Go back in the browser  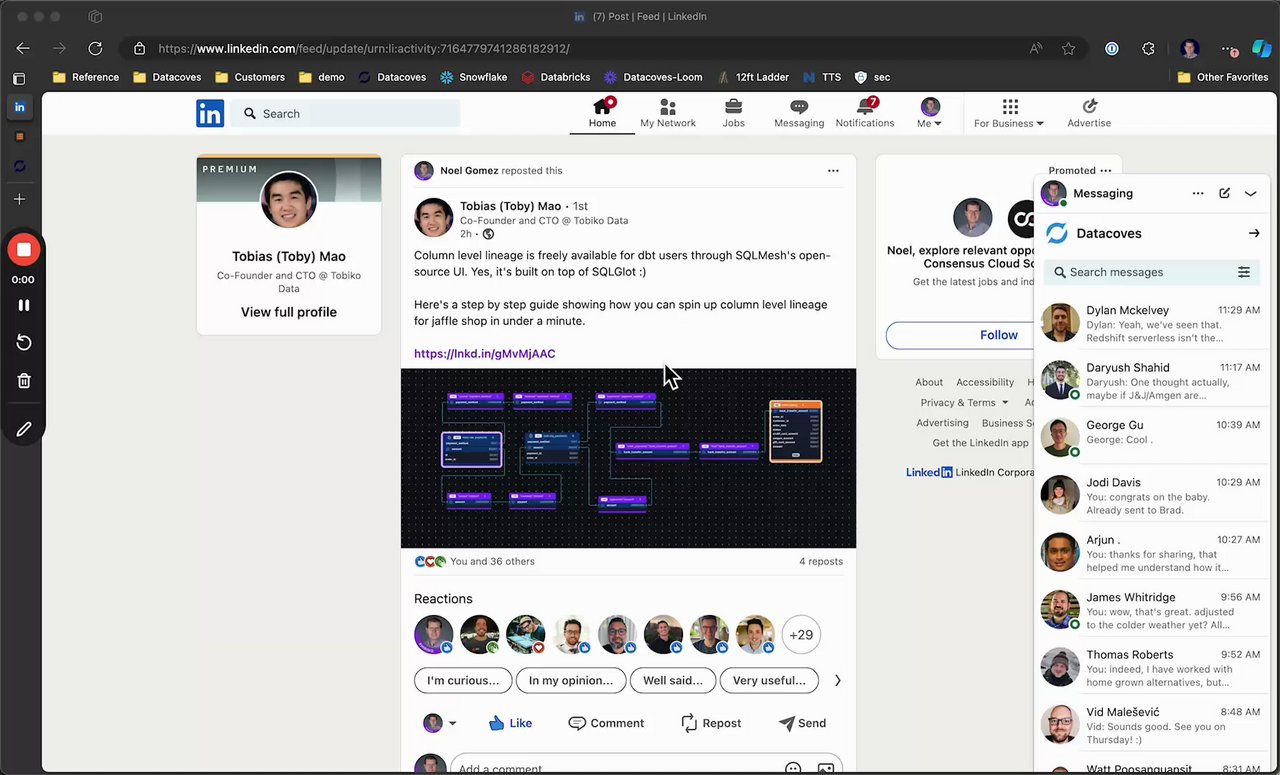(x=23, y=48)
